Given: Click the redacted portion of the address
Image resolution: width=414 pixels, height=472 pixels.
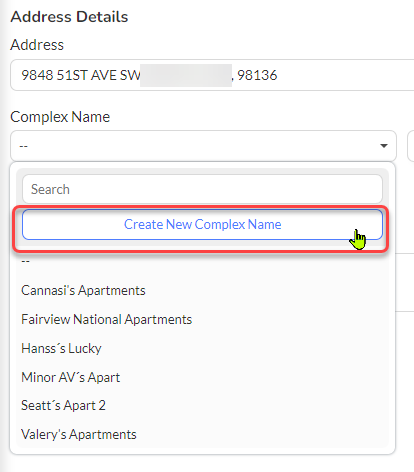Looking at the screenshot, I should [x=186, y=75].
